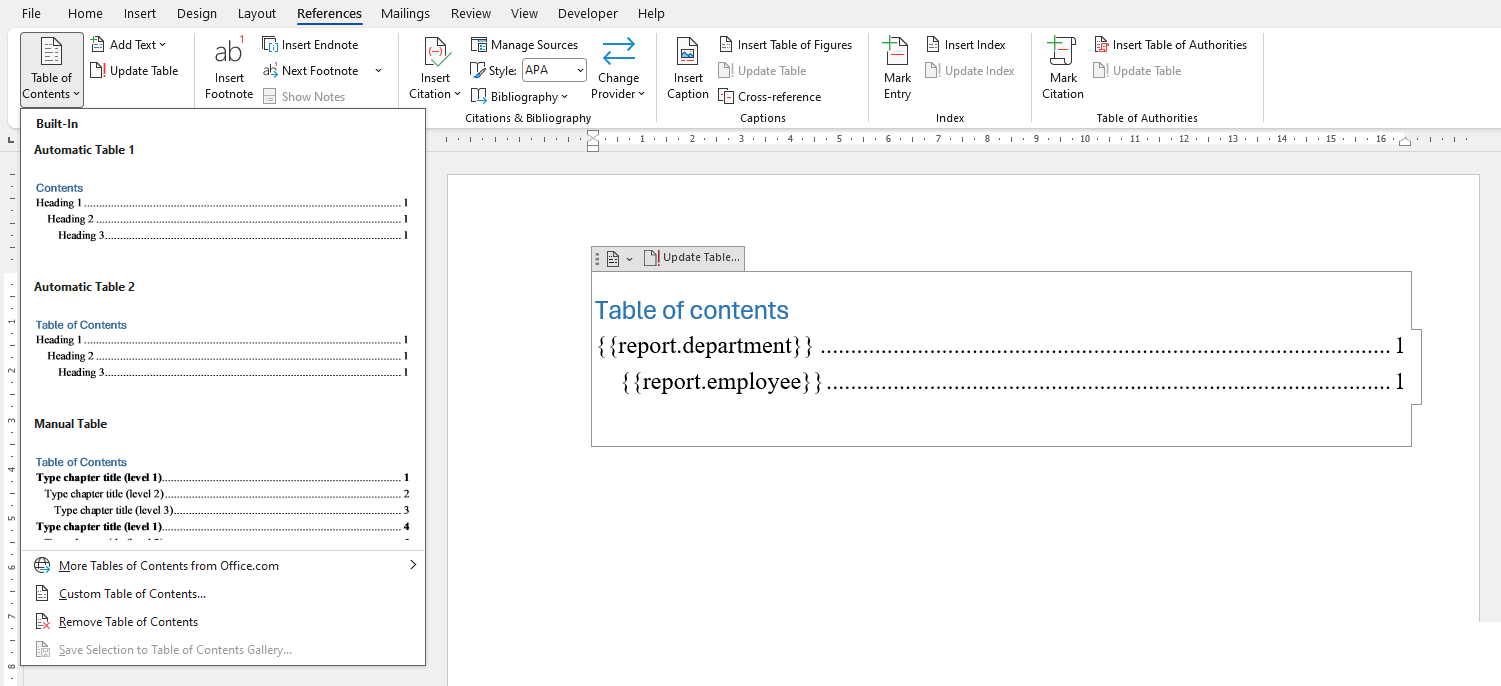This screenshot has height=686, width=1501.
Task: Insert a footnote with Insert Footnote
Action: pos(229,69)
